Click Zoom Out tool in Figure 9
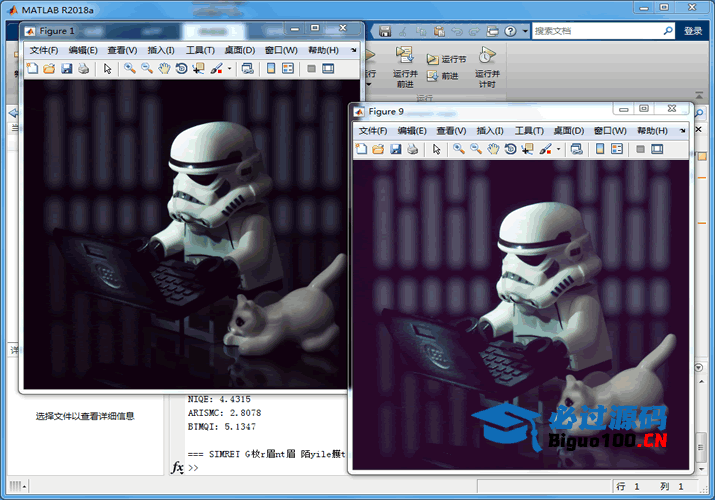The height and width of the screenshot is (500, 715). click(x=476, y=149)
